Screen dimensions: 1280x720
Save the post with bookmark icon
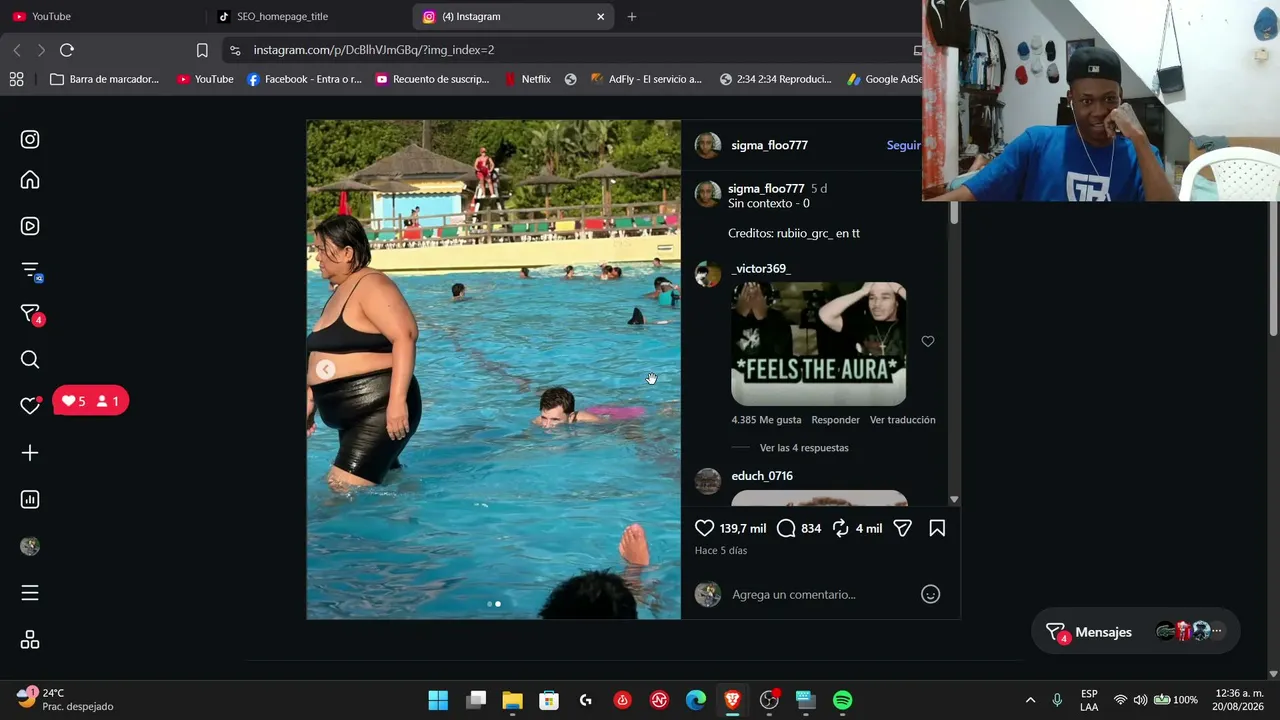pos(937,528)
